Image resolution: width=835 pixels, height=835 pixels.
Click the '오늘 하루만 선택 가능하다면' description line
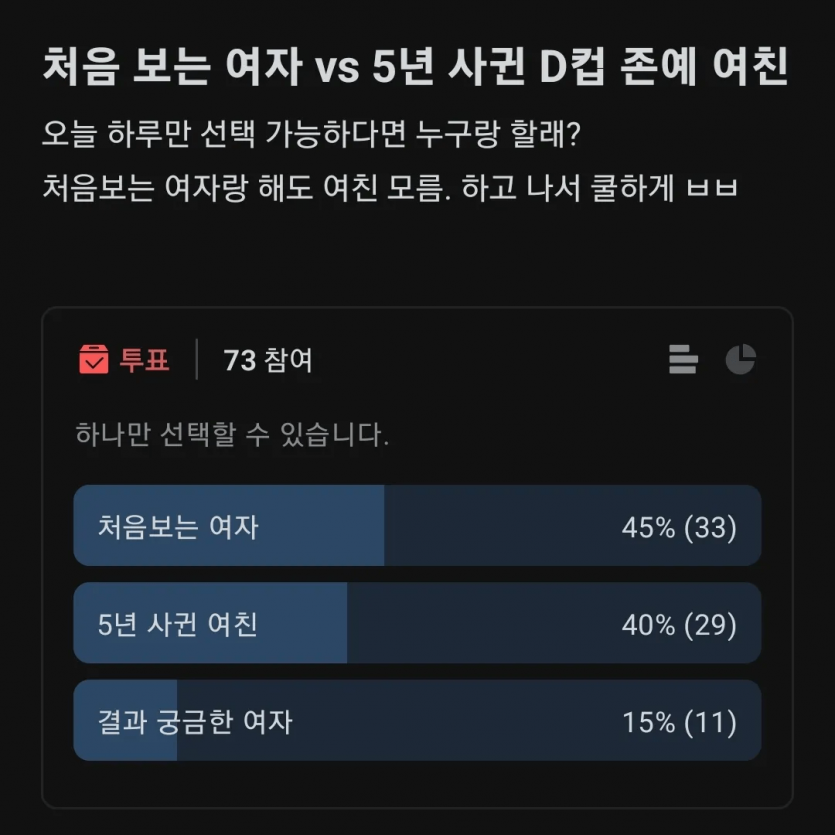pyautogui.click(x=310, y=135)
